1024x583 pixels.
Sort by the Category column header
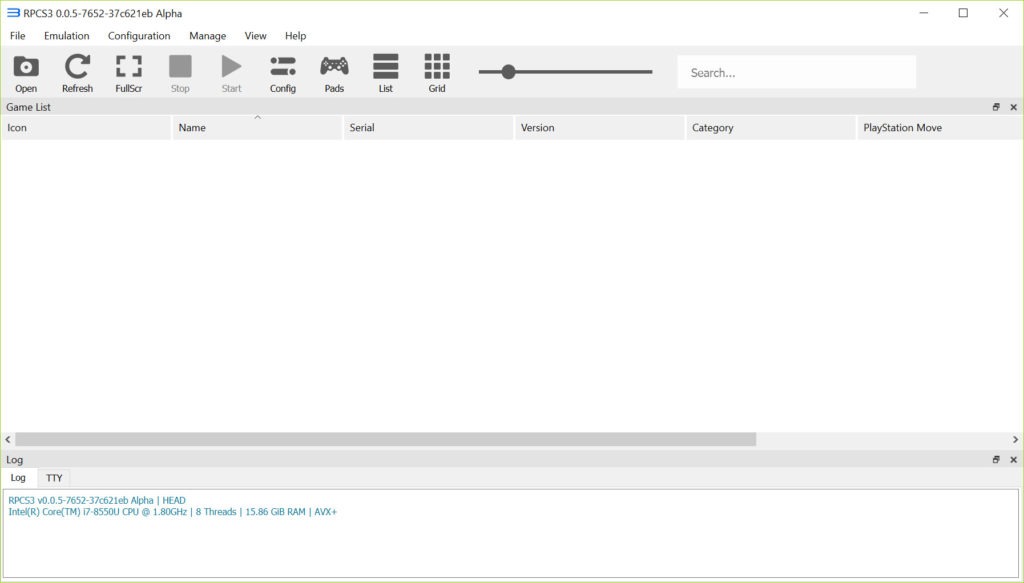(x=771, y=127)
